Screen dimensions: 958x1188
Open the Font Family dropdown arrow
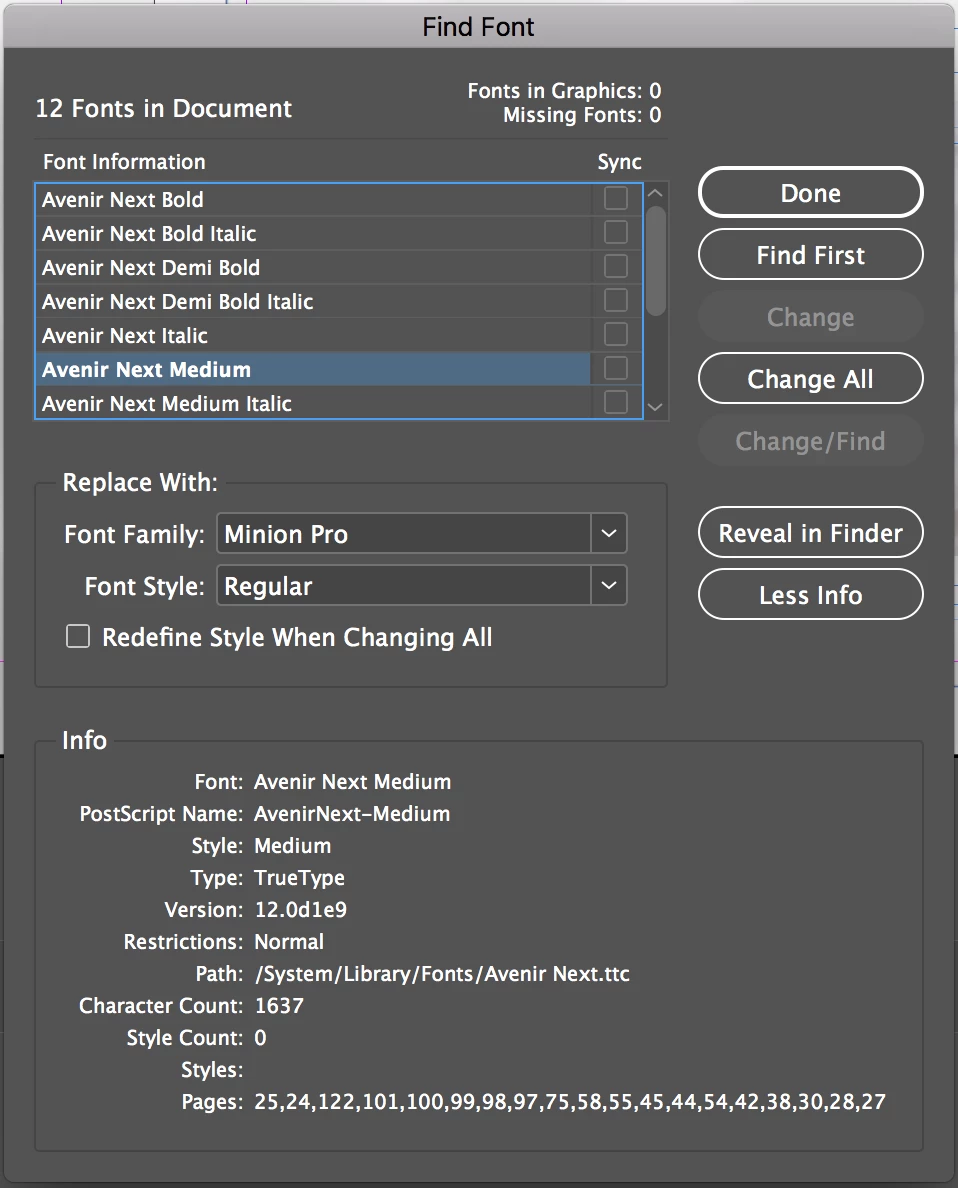[x=609, y=533]
